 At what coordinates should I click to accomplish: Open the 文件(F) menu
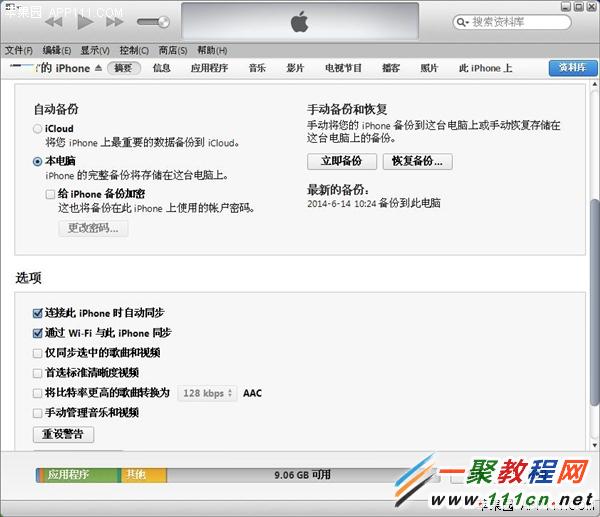click(x=19, y=50)
